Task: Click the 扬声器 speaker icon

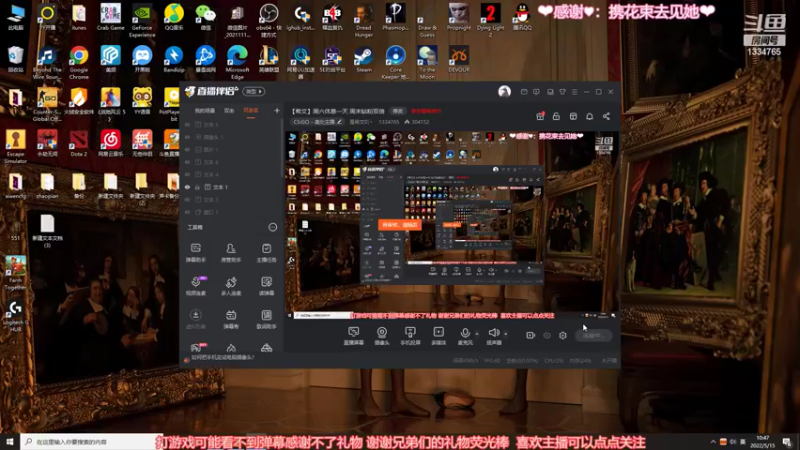Action: 493,333
